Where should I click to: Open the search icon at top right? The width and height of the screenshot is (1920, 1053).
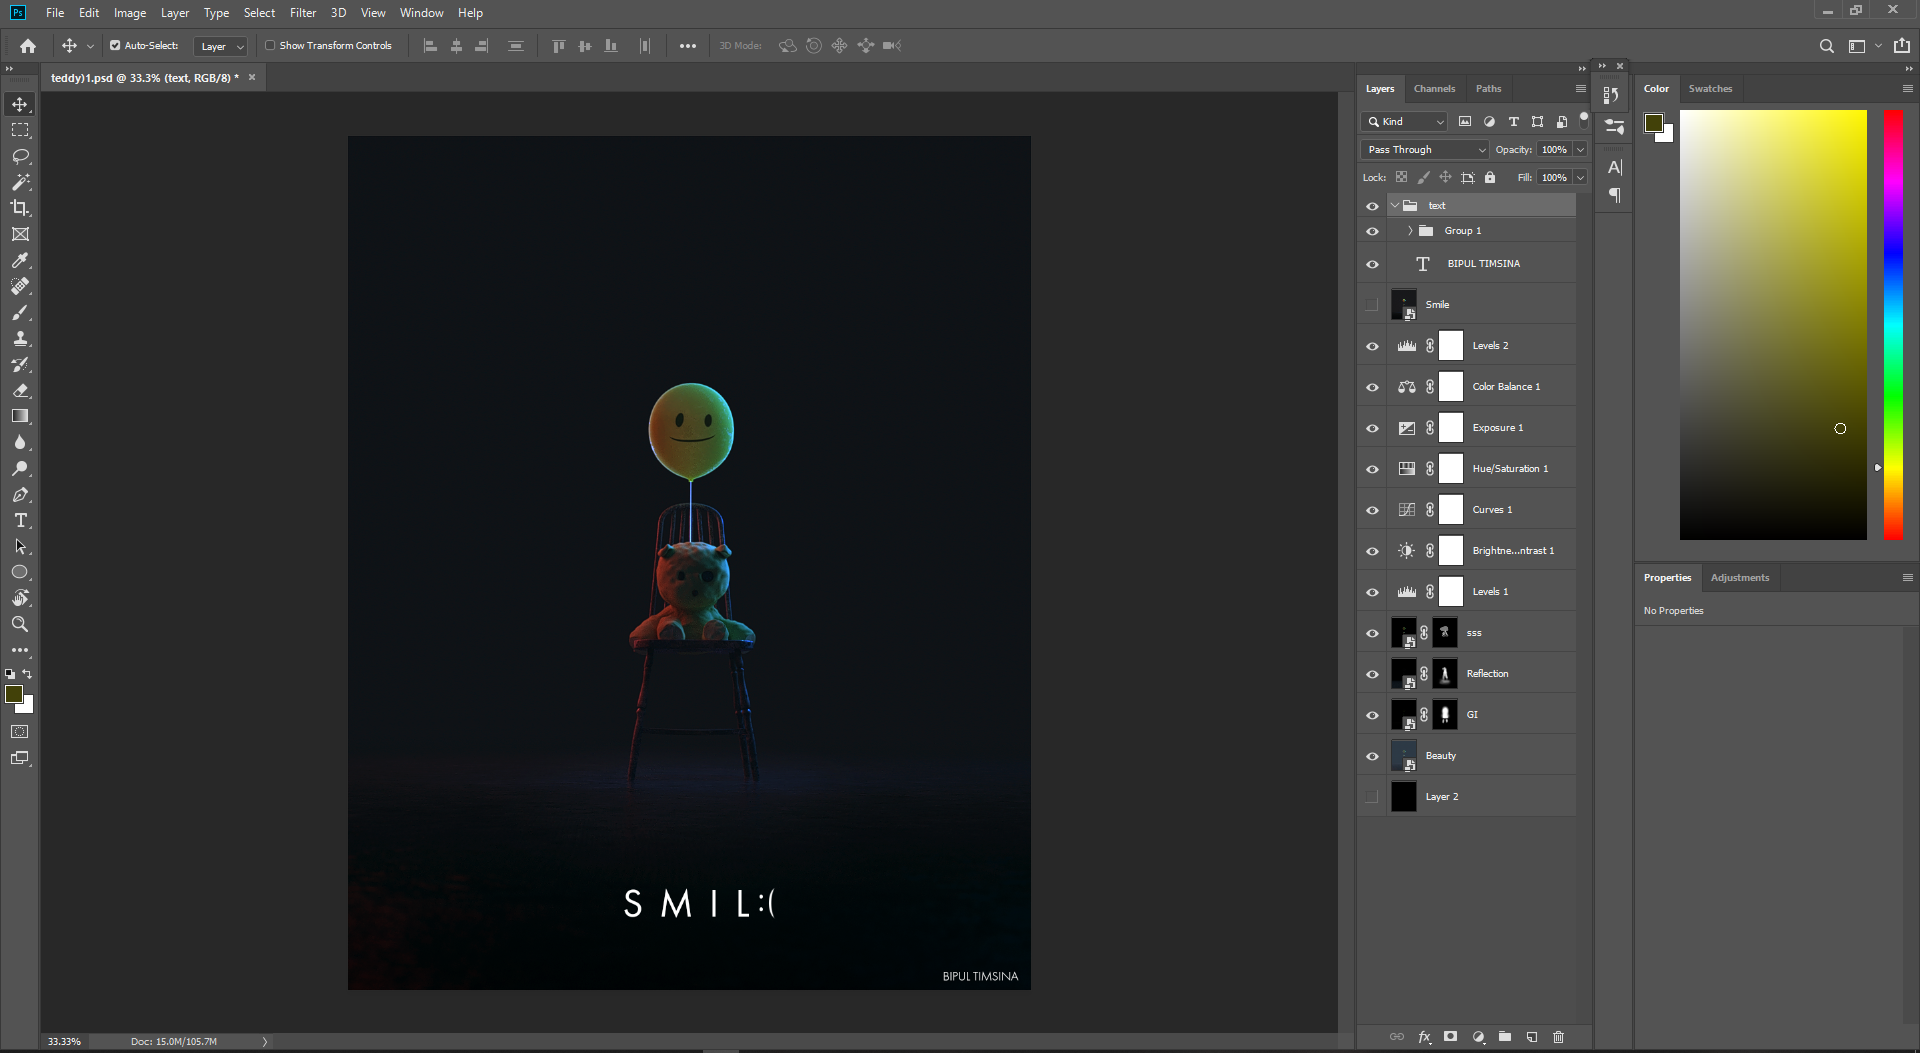(1826, 46)
